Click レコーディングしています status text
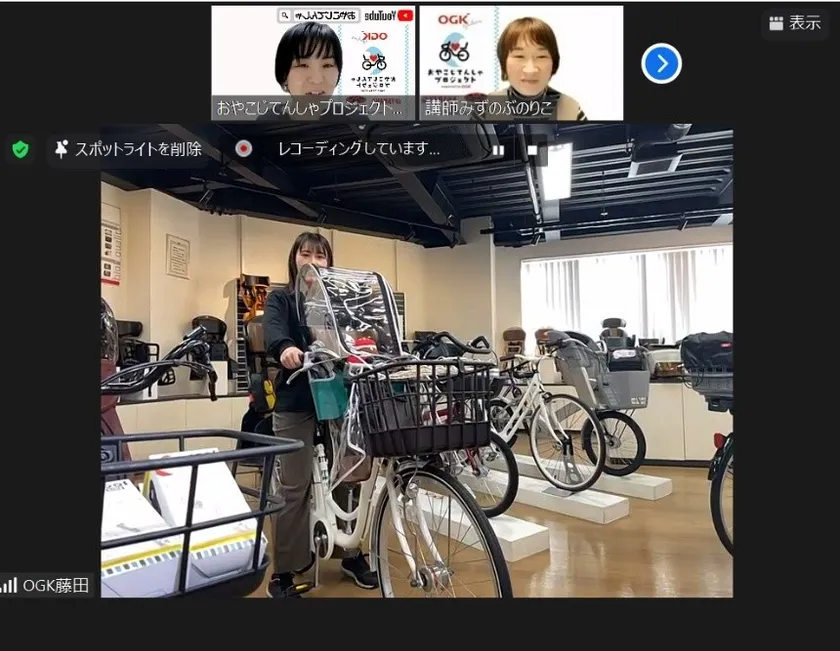The image size is (840, 651). [x=358, y=148]
